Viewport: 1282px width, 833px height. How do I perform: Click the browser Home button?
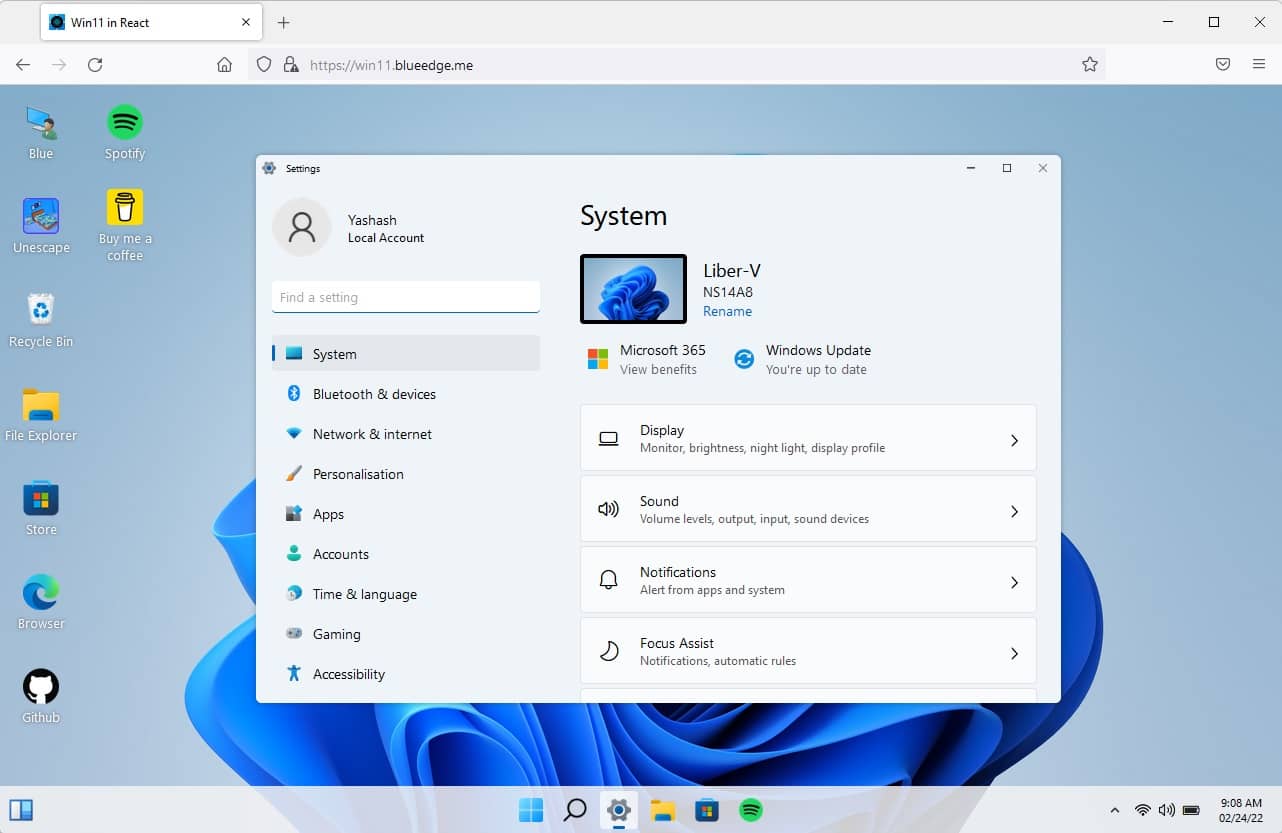224,64
